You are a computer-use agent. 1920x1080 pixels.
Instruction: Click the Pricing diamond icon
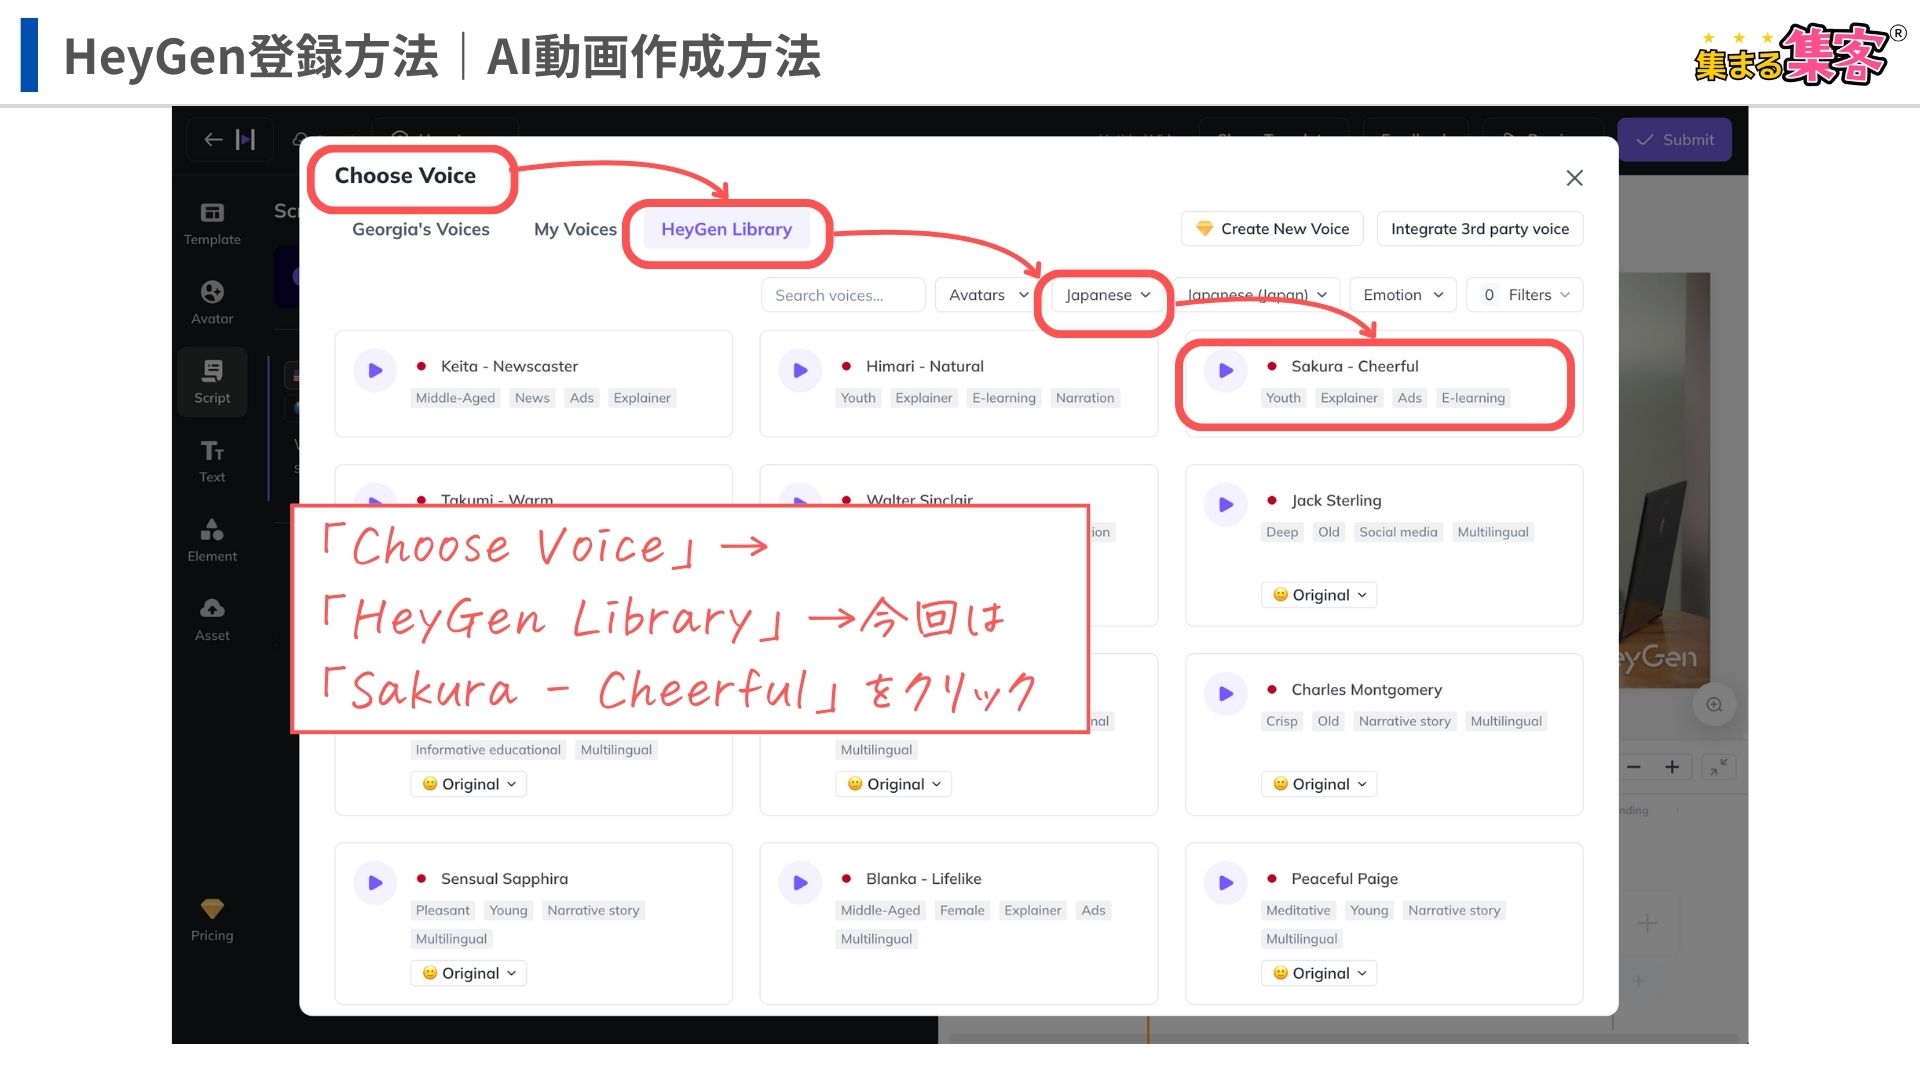pyautogui.click(x=212, y=909)
